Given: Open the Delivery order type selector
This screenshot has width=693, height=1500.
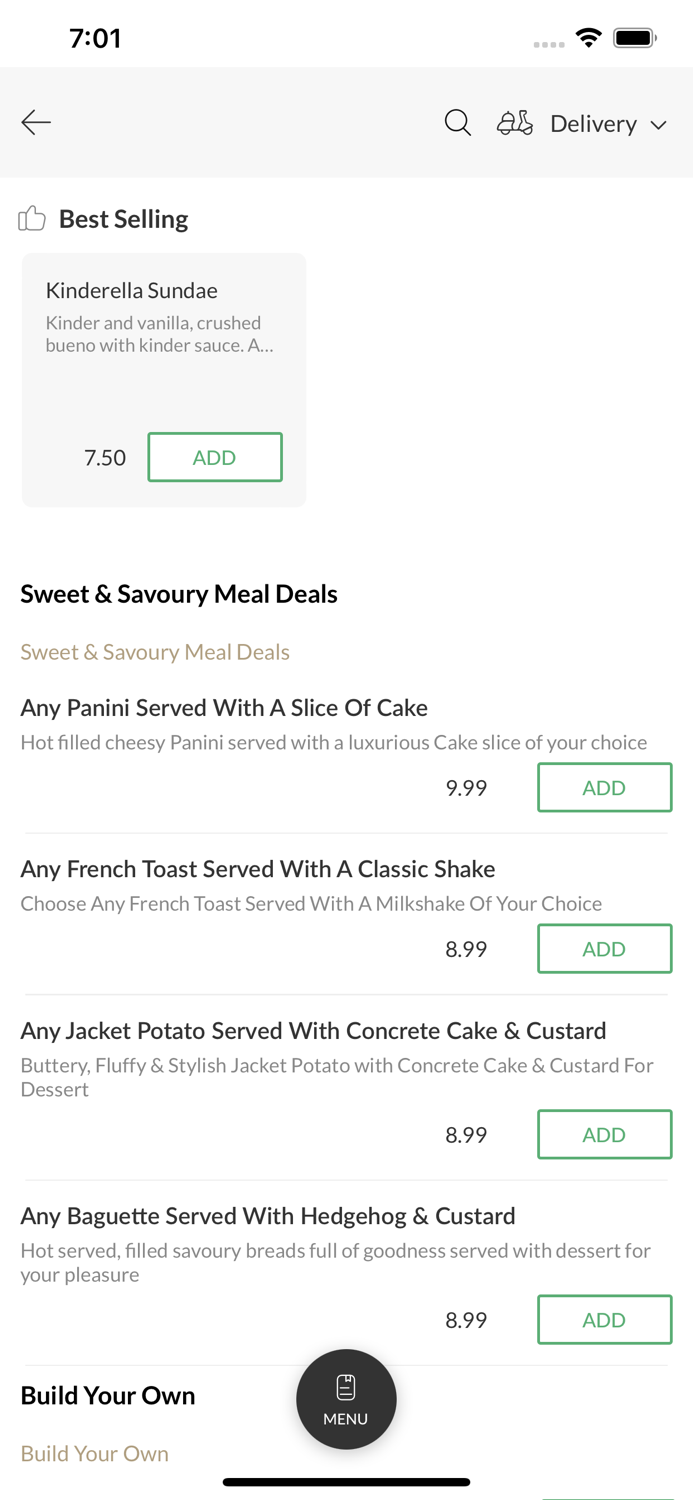Looking at the screenshot, I should point(594,124).
